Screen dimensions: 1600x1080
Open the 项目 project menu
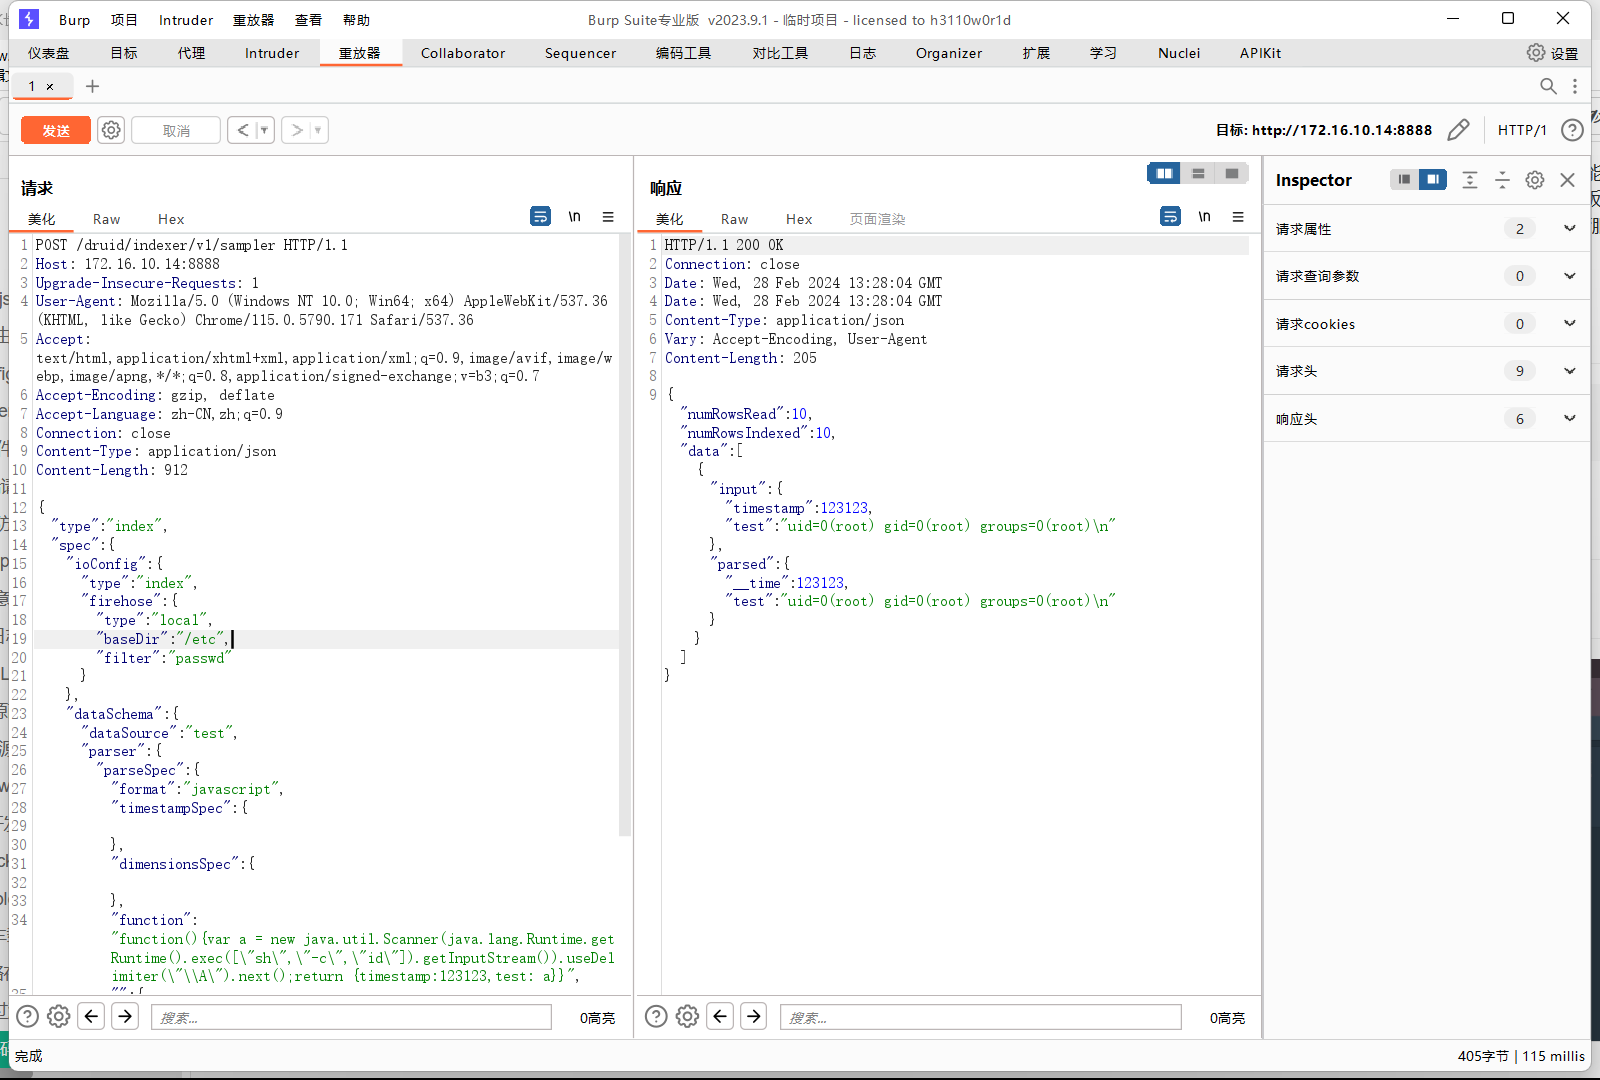(x=124, y=20)
